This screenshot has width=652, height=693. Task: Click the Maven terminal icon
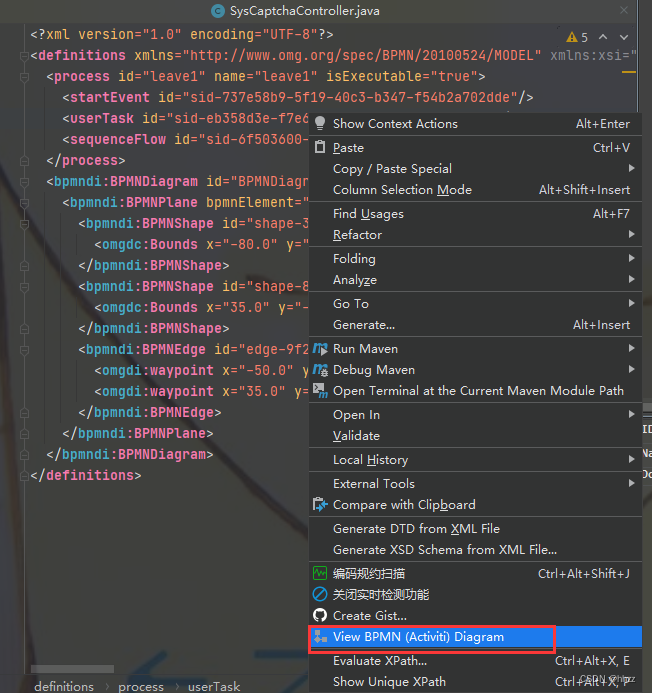click(x=320, y=391)
